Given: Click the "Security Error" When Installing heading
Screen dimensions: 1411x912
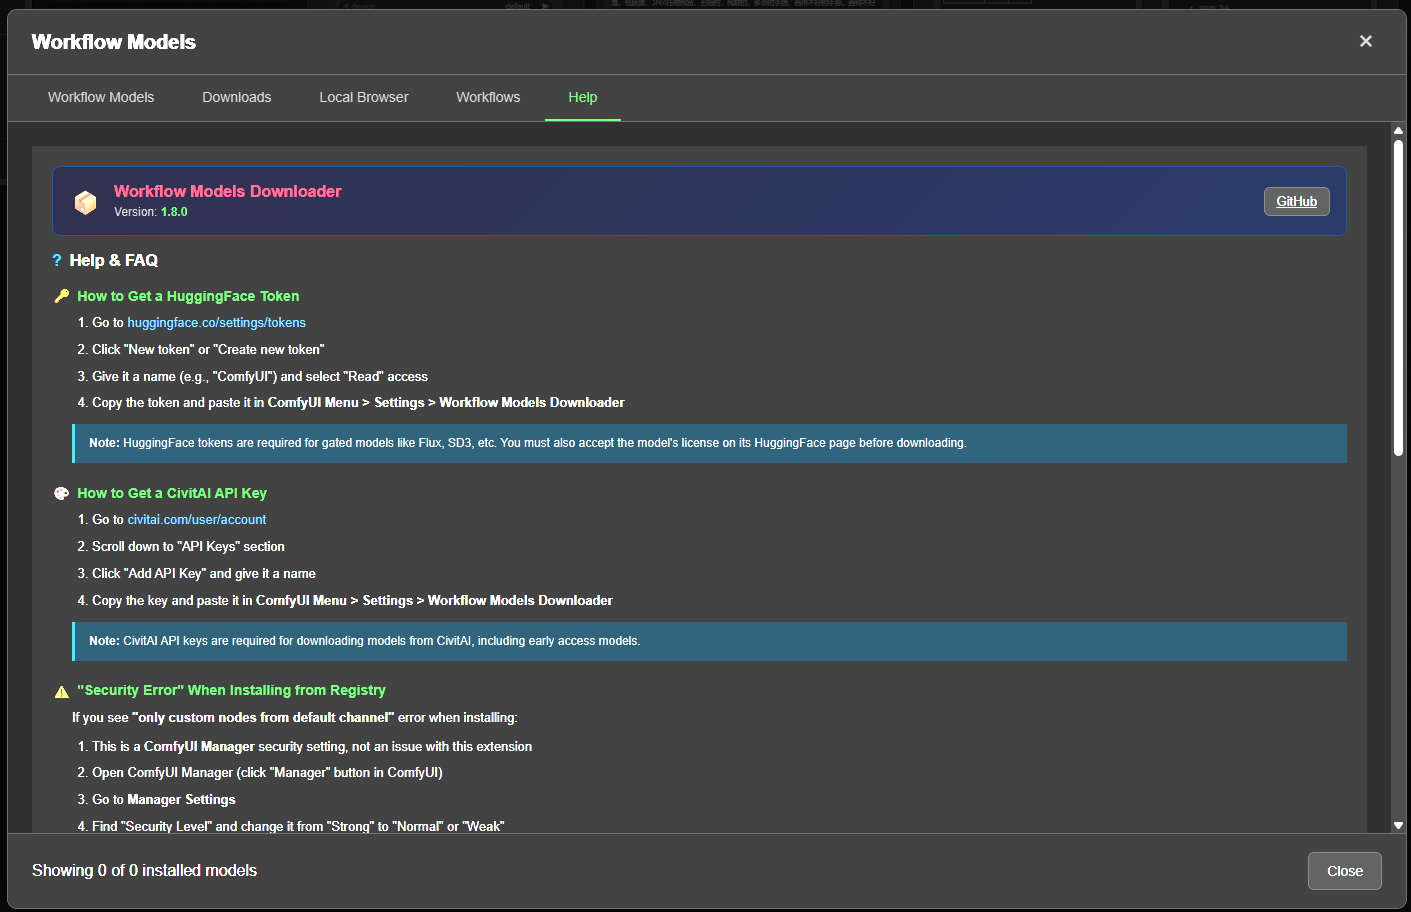Looking at the screenshot, I should tap(231, 690).
